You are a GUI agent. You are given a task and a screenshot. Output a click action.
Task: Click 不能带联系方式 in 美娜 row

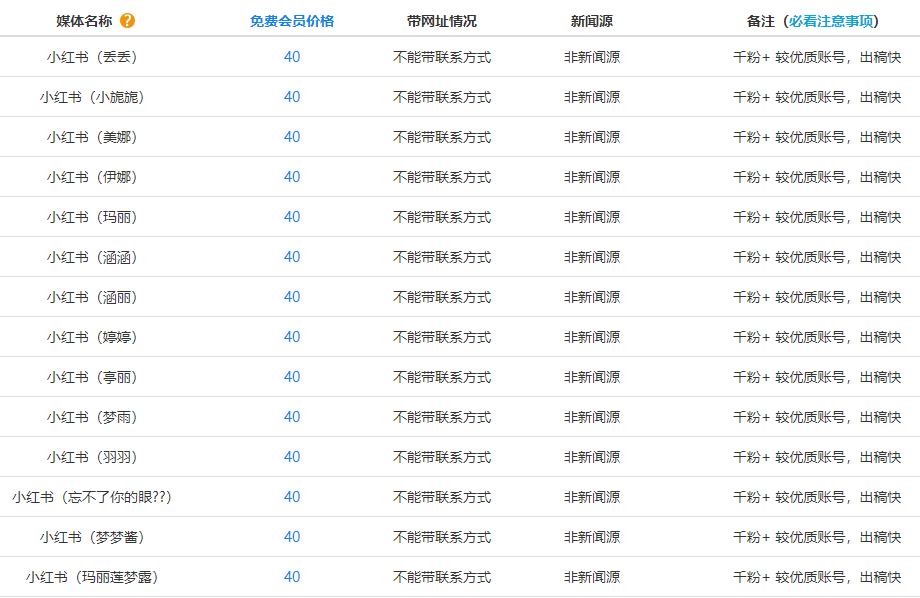coord(442,137)
